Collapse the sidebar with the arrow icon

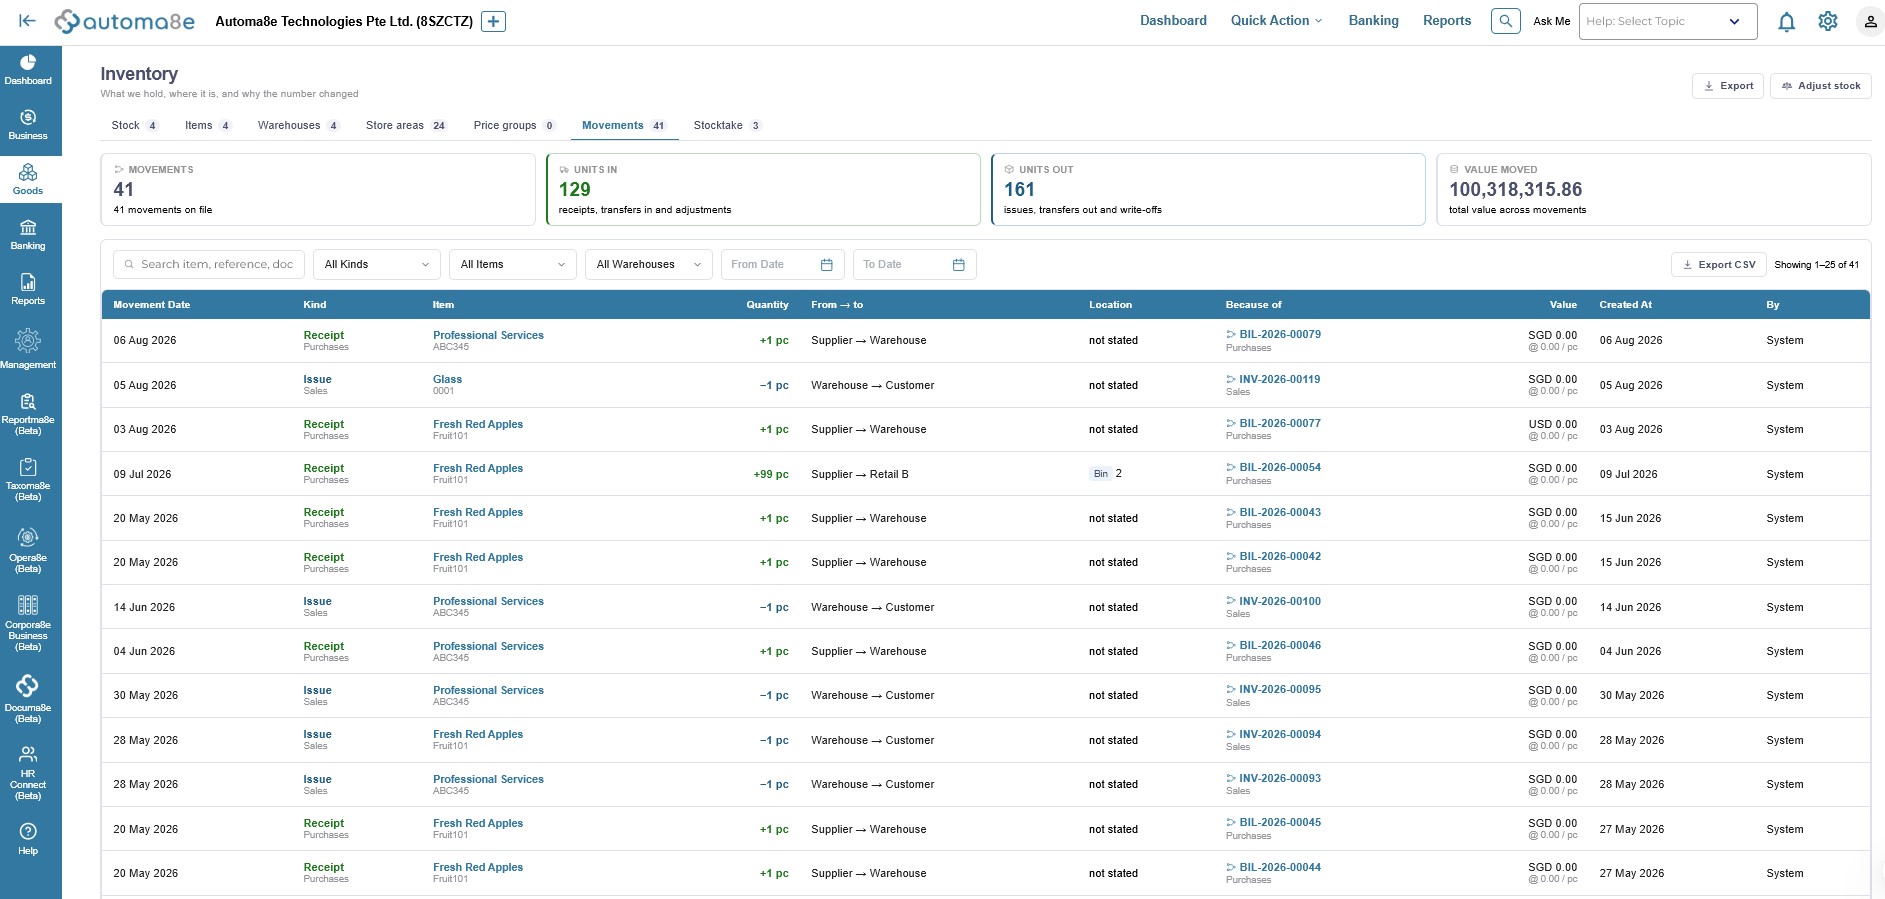(x=28, y=20)
